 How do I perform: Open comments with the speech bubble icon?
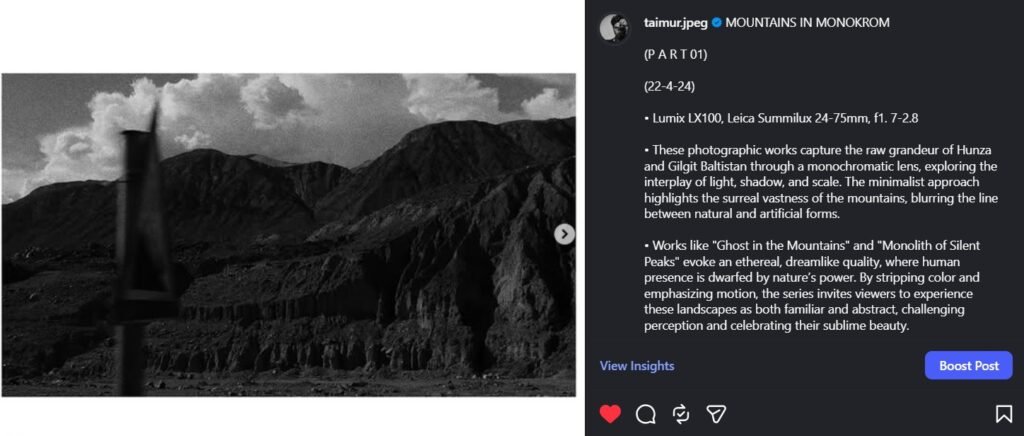pyautogui.click(x=645, y=414)
